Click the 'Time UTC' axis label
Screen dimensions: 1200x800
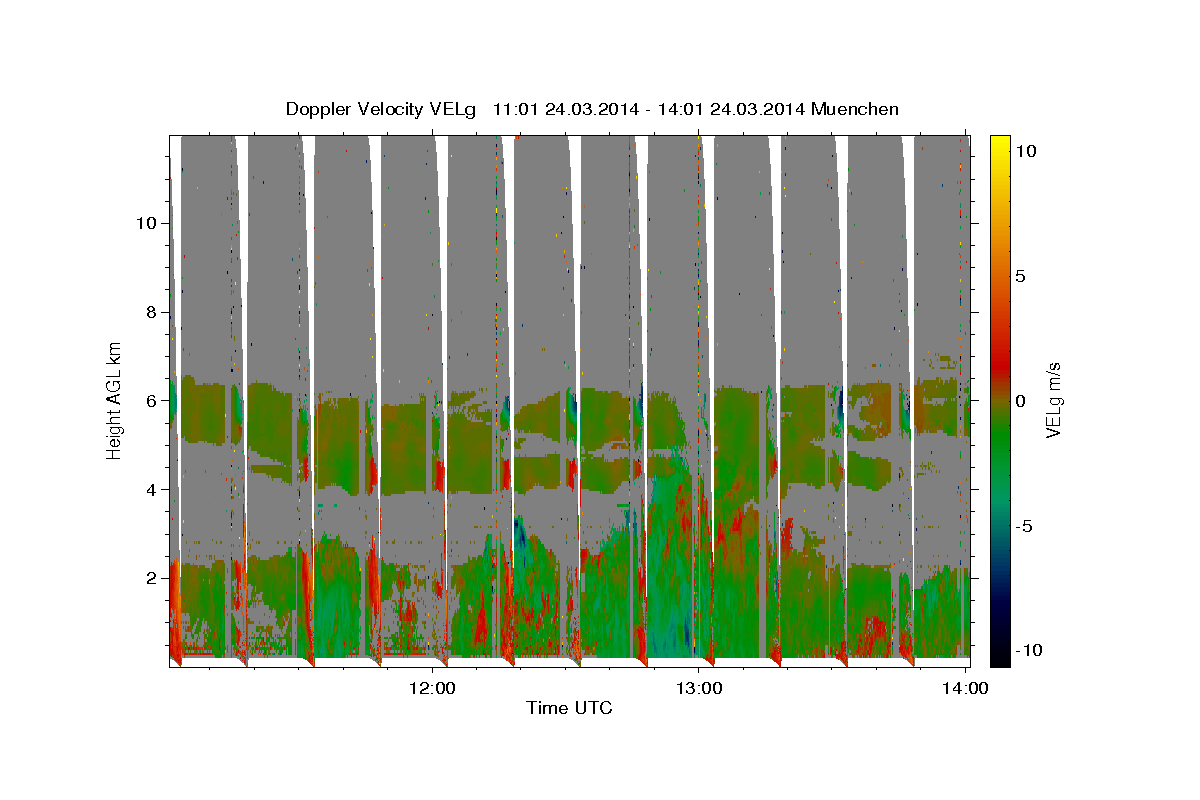pyautogui.click(x=569, y=708)
